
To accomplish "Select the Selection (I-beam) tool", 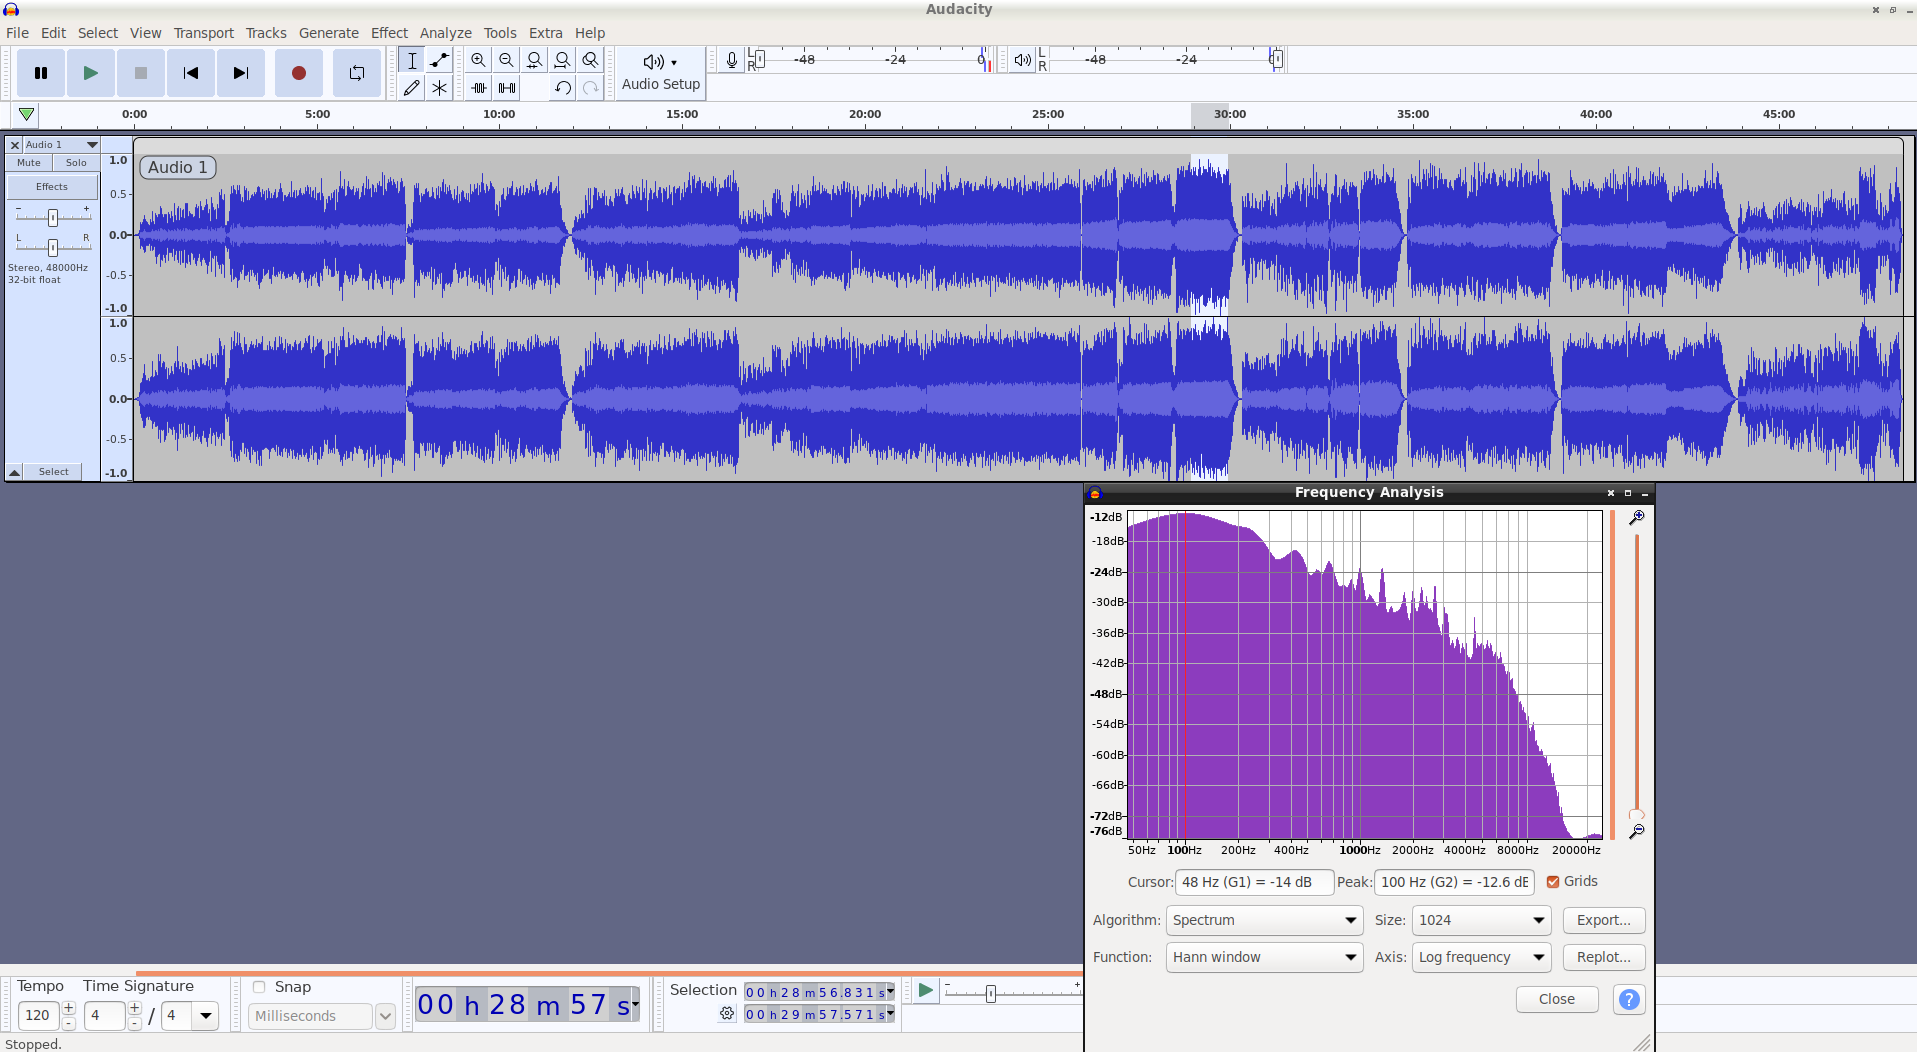I will [x=411, y=60].
